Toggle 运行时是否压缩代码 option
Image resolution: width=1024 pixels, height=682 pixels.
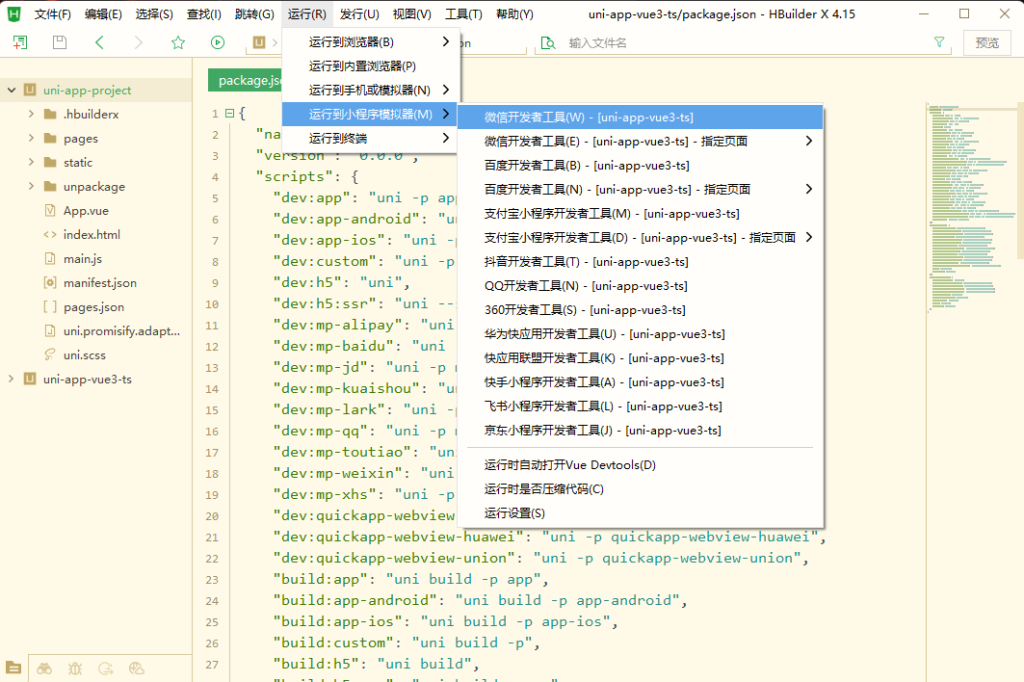point(544,489)
